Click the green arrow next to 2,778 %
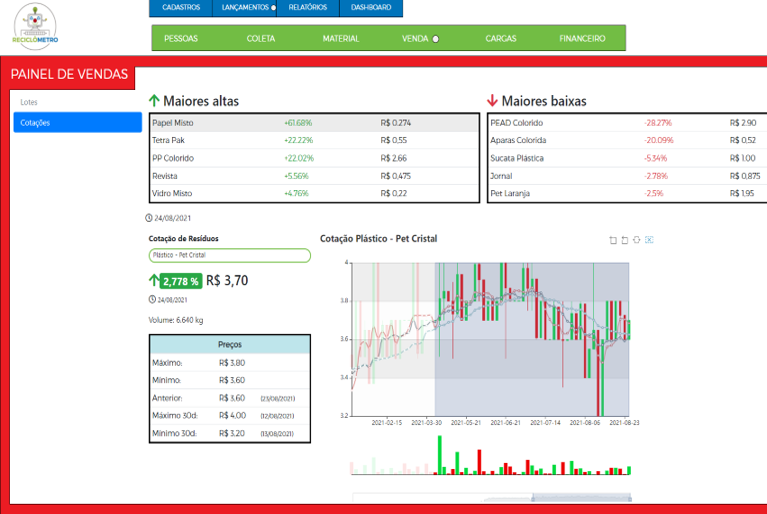The width and height of the screenshot is (767, 514). click(154, 281)
